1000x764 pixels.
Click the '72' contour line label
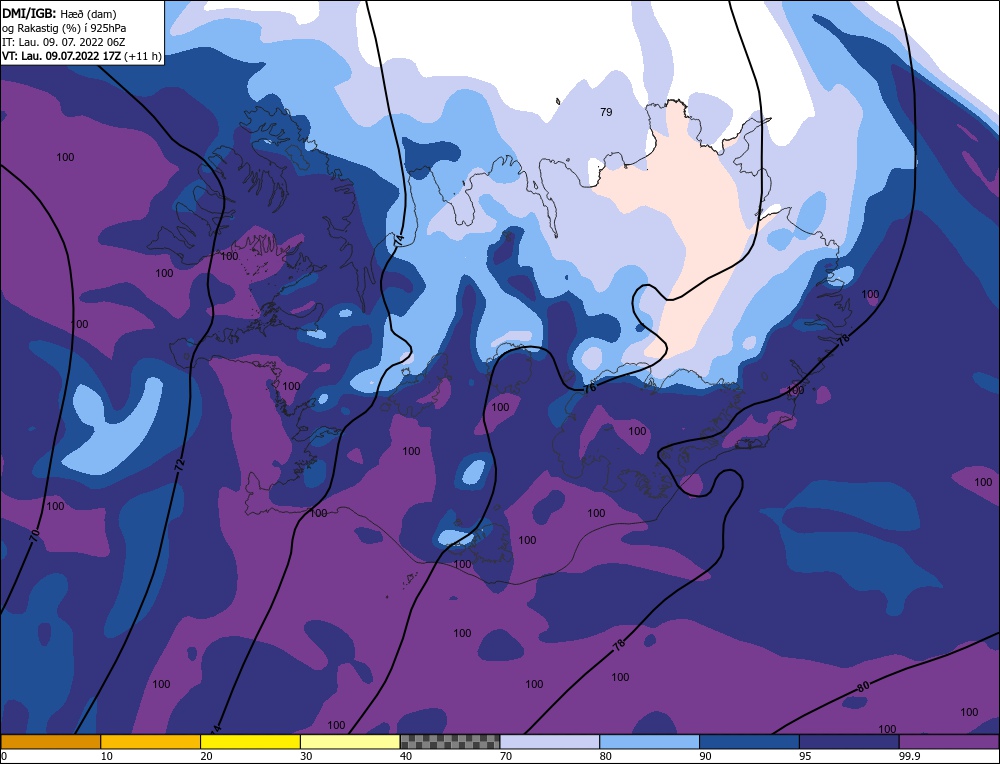tap(180, 465)
